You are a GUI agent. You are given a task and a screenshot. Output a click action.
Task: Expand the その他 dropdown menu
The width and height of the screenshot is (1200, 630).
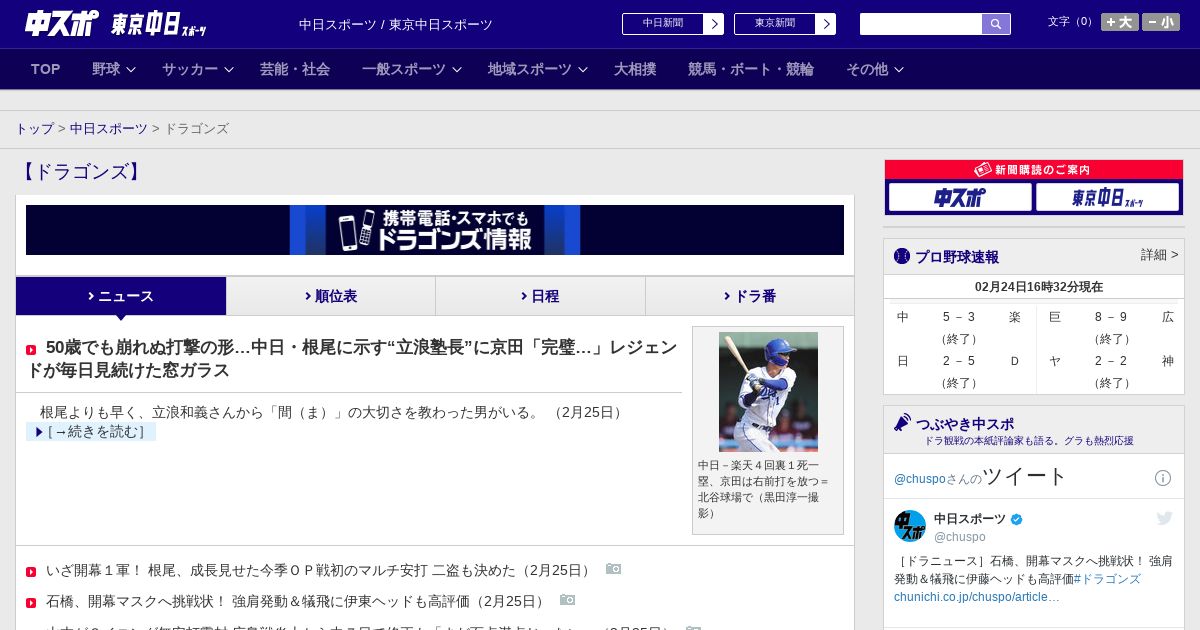point(875,69)
